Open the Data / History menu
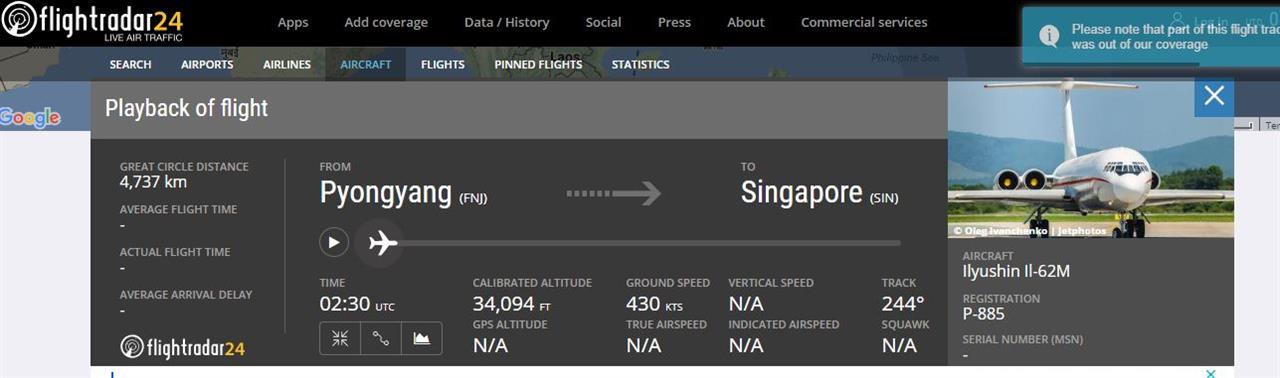Screen dimensions: 1280x378 507,22
